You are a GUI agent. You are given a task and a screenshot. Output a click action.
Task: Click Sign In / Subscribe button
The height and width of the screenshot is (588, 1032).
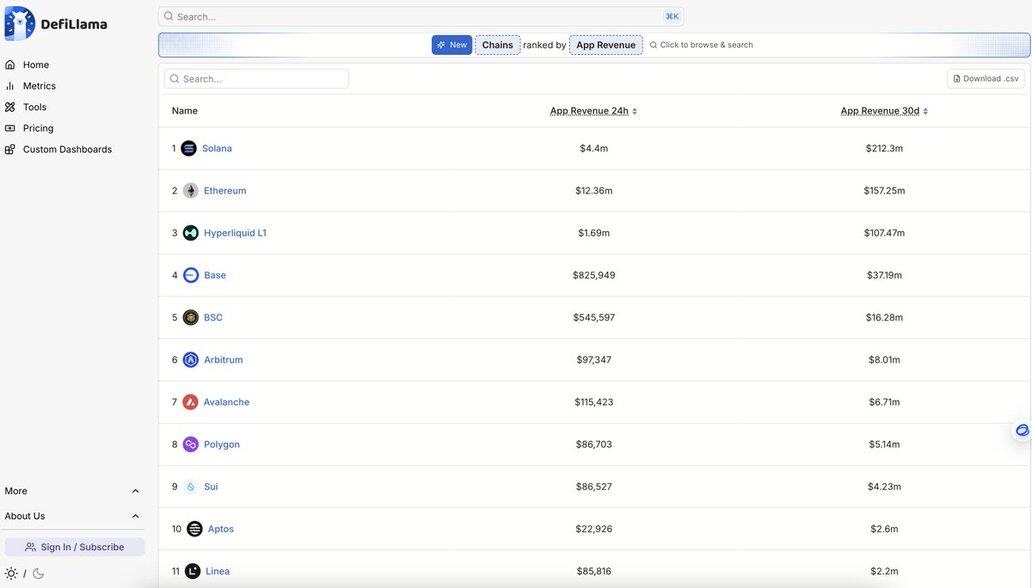click(74, 547)
